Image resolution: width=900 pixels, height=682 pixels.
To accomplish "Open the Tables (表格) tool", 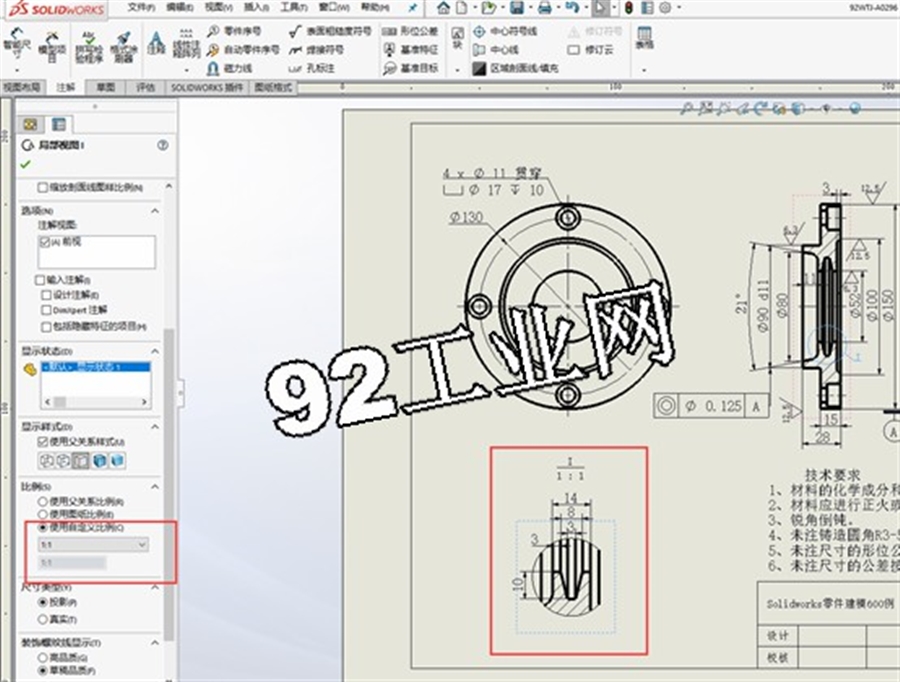I will click(645, 38).
